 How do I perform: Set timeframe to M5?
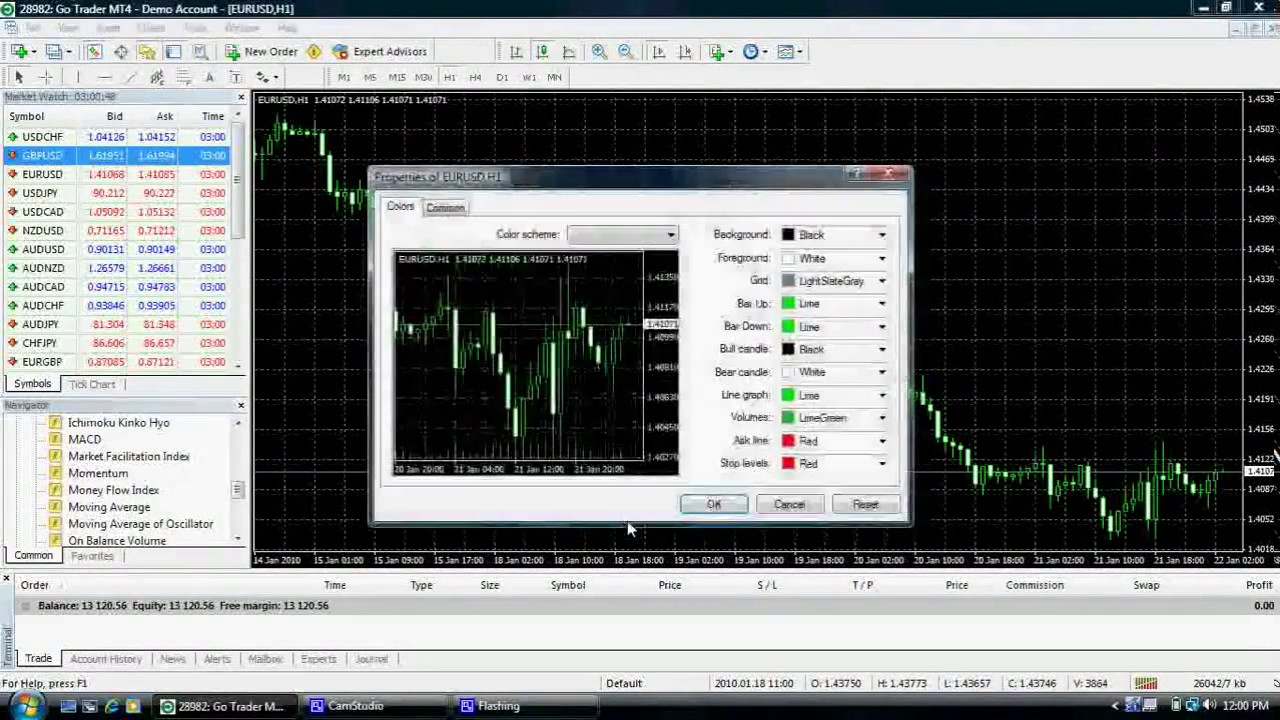pos(370,77)
